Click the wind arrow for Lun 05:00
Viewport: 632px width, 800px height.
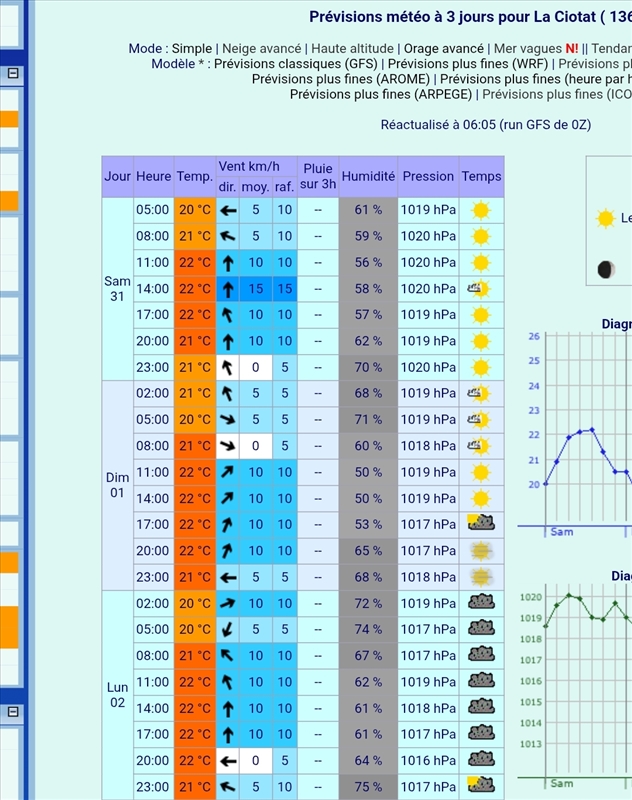227,630
